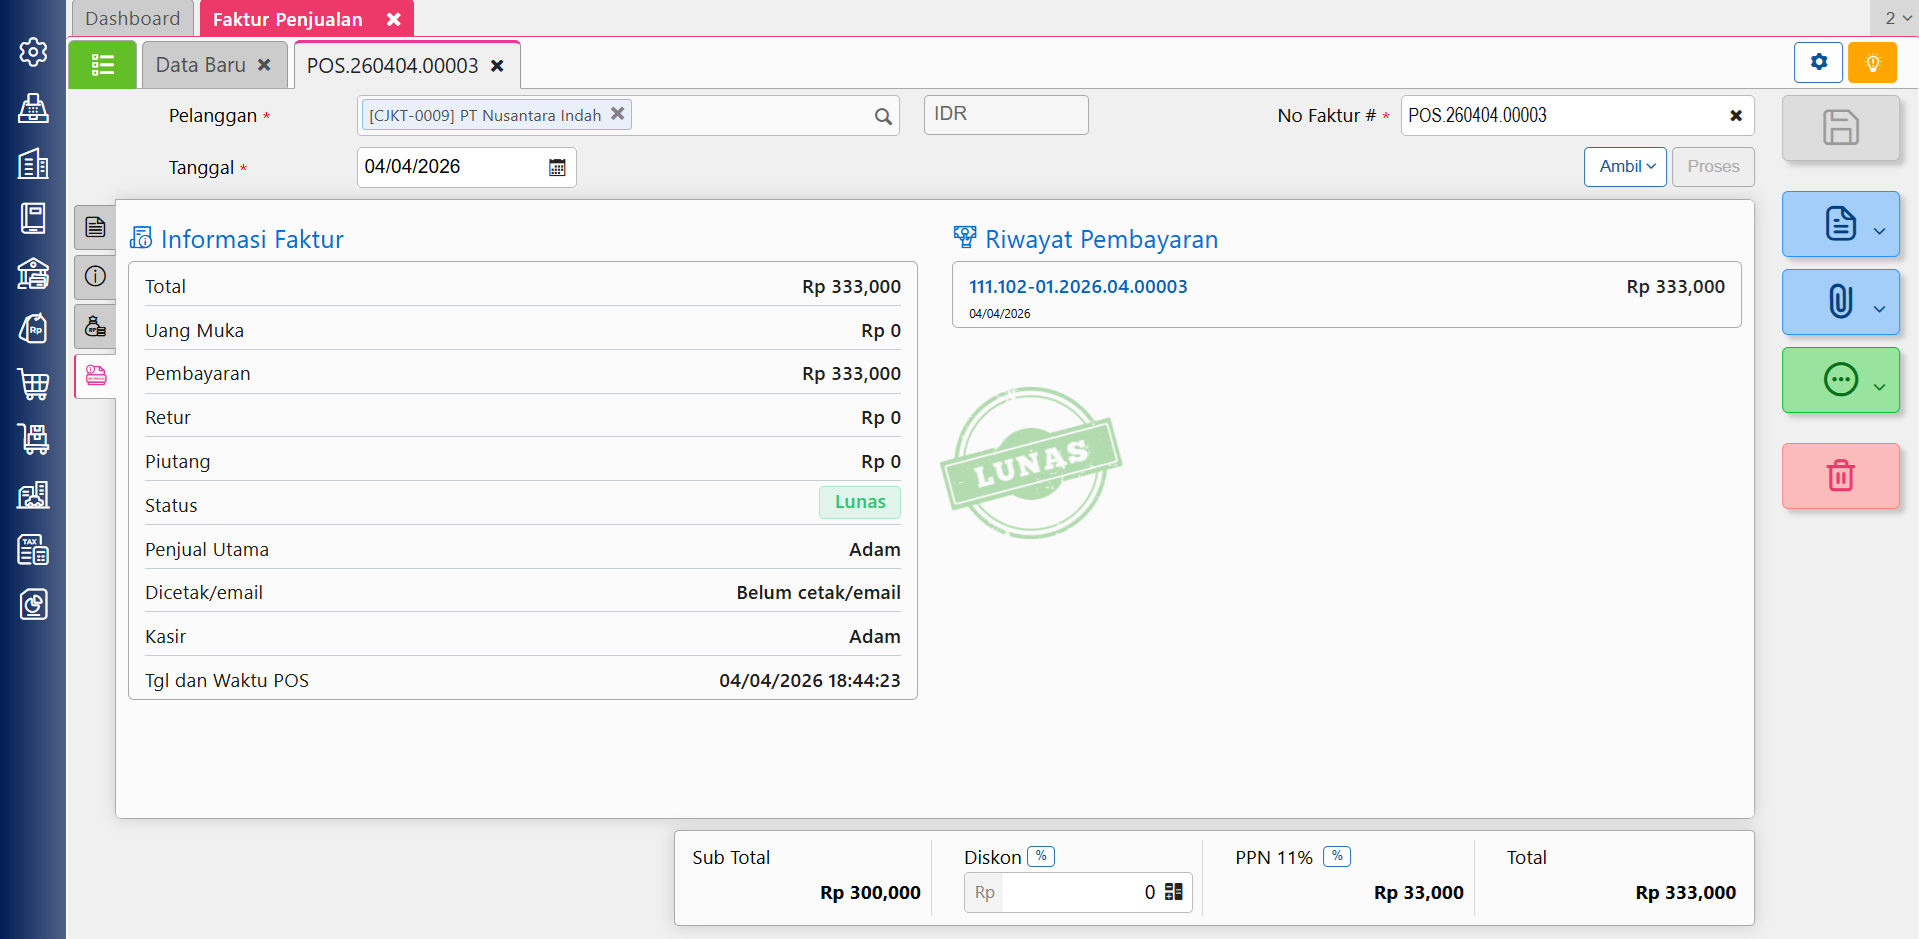Toggle the PPN 11% percent button
Image resolution: width=1919 pixels, height=939 pixels.
point(1337,857)
